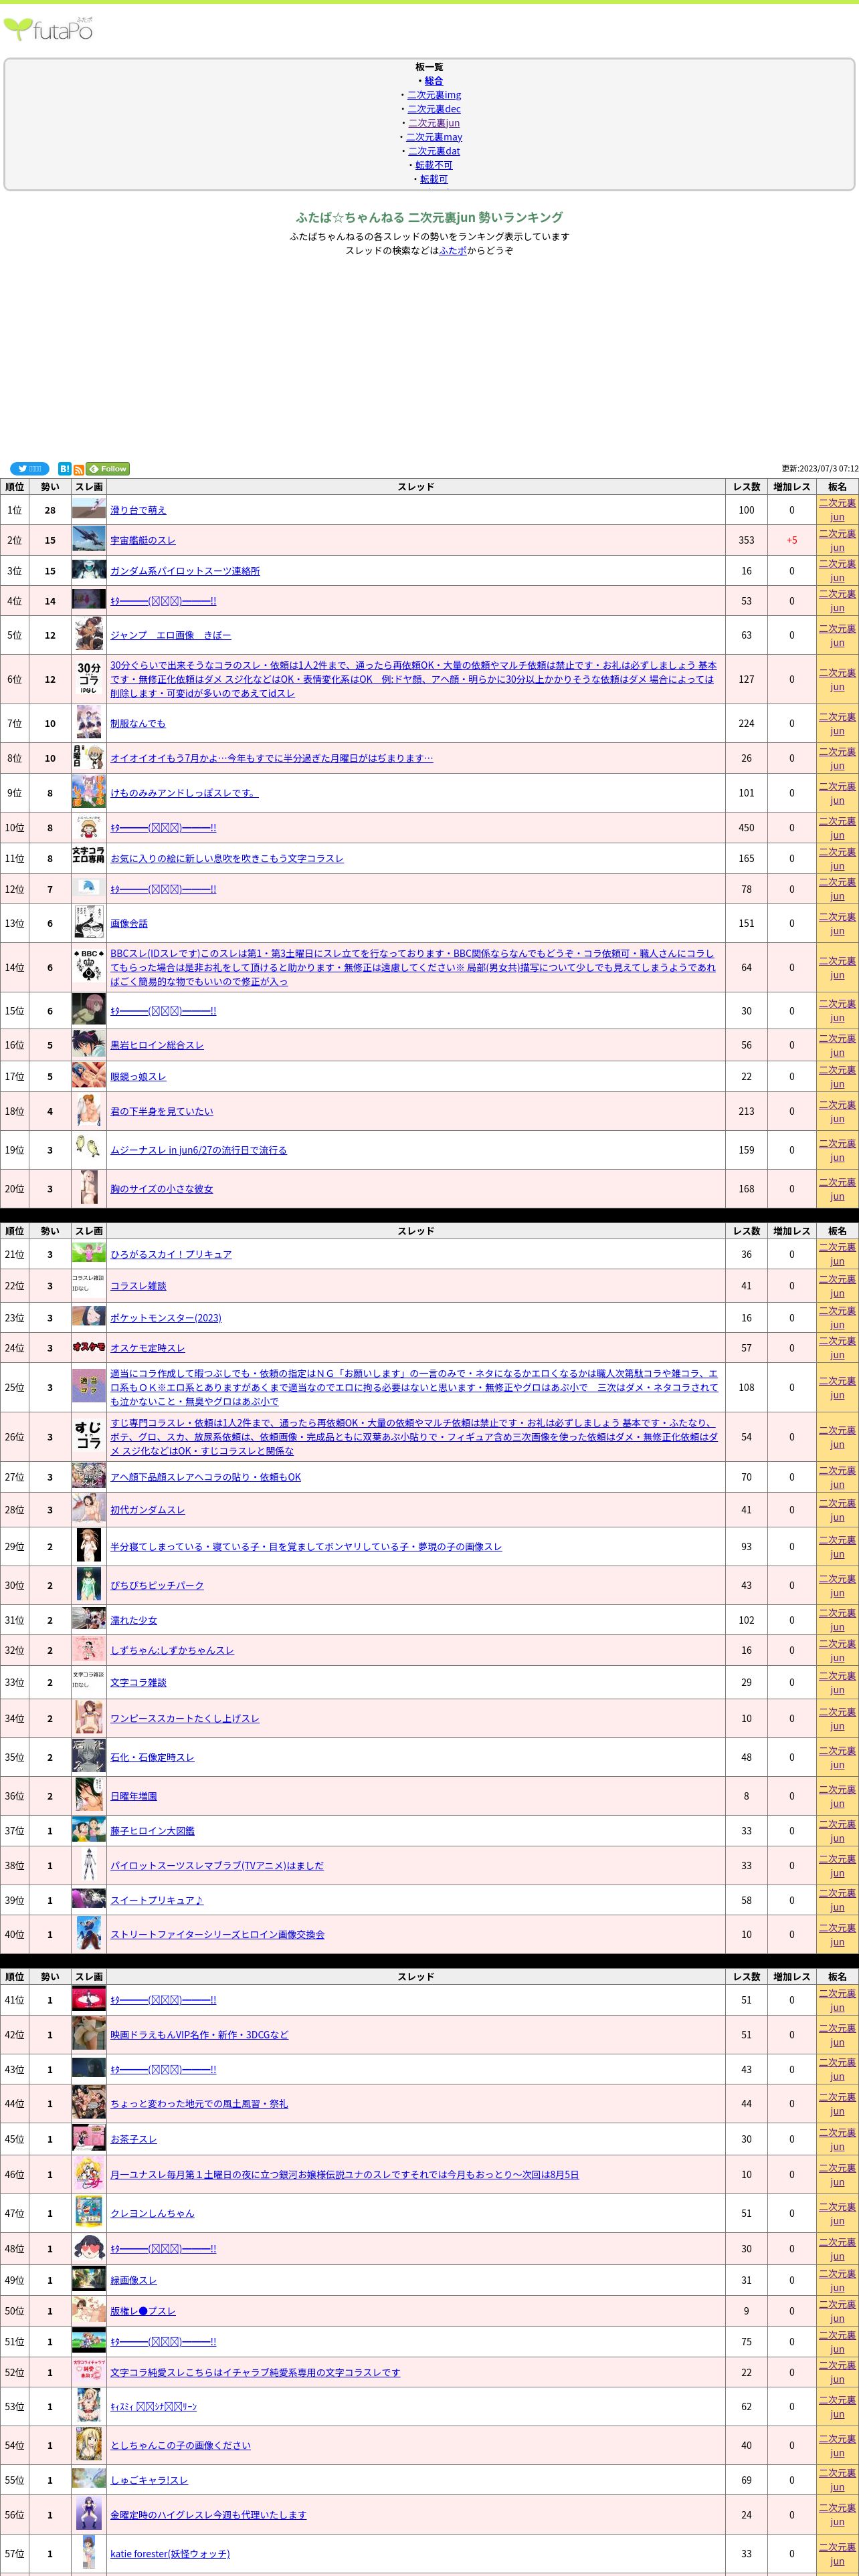859x2576 pixels.
Task: Click 二次元裏jun board cell in rank 20 row
Action: (x=837, y=1189)
